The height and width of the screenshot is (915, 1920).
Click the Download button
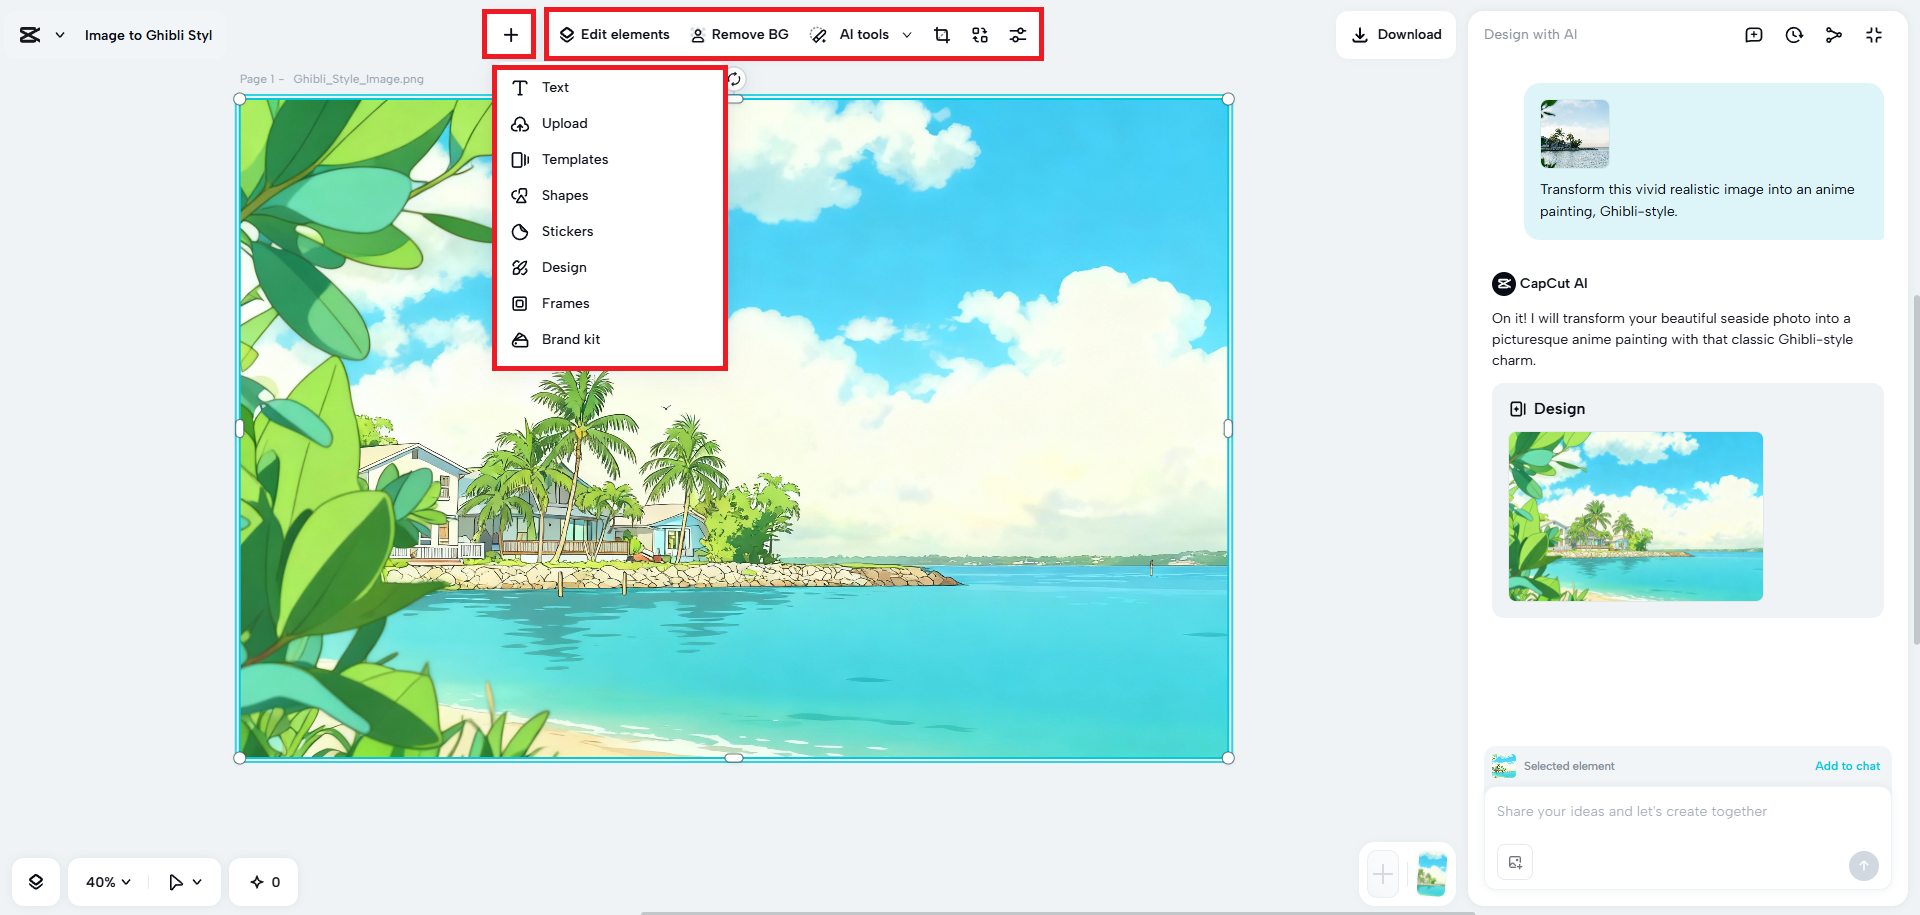[x=1396, y=35]
